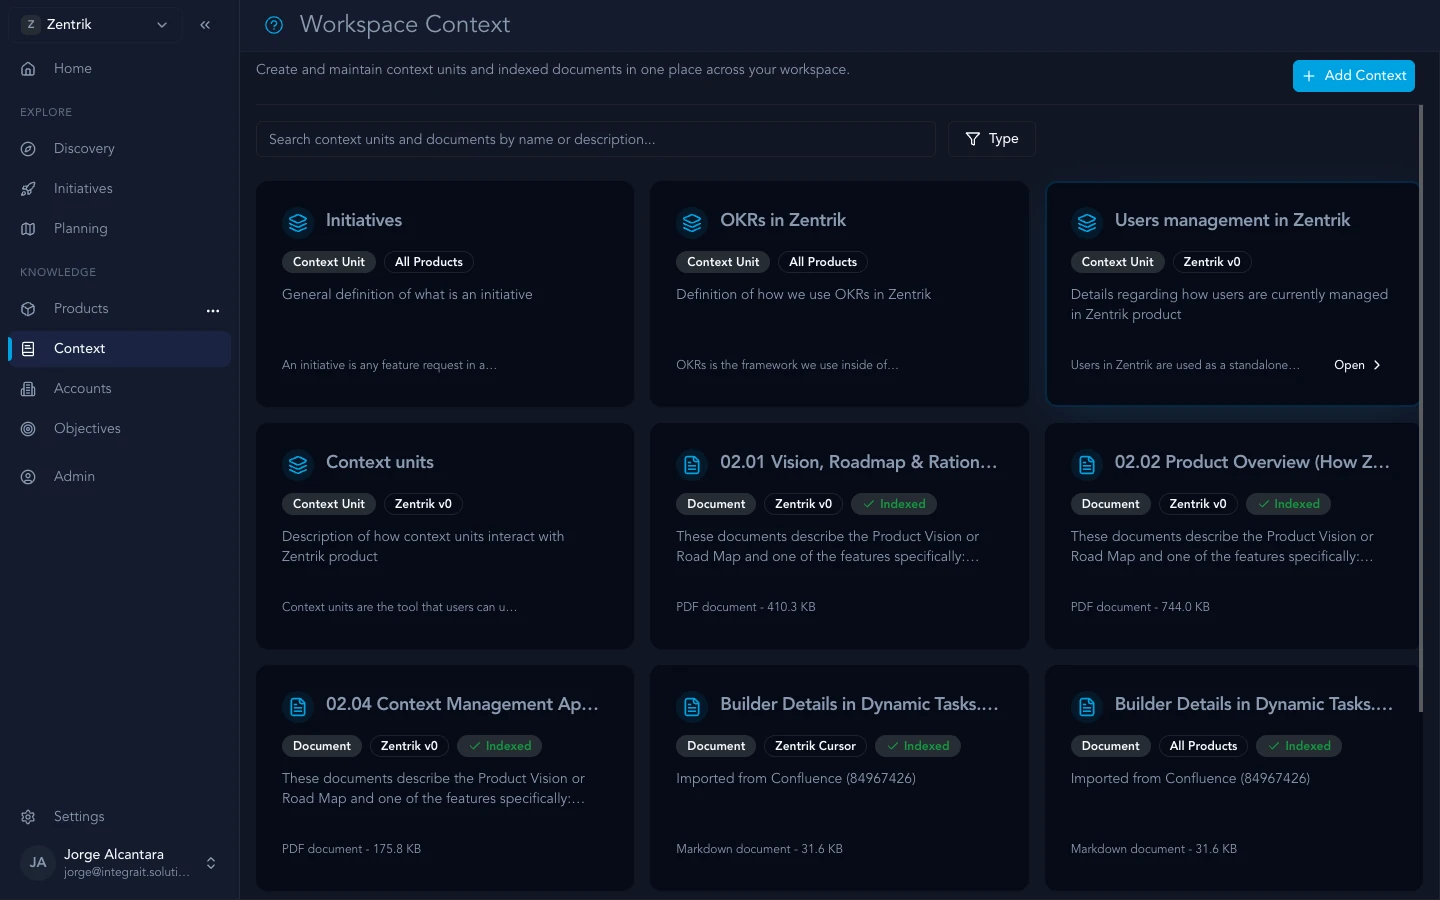1440x900 pixels.
Task: Click the document icon on 02.04 Context Management card
Action: (x=298, y=706)
